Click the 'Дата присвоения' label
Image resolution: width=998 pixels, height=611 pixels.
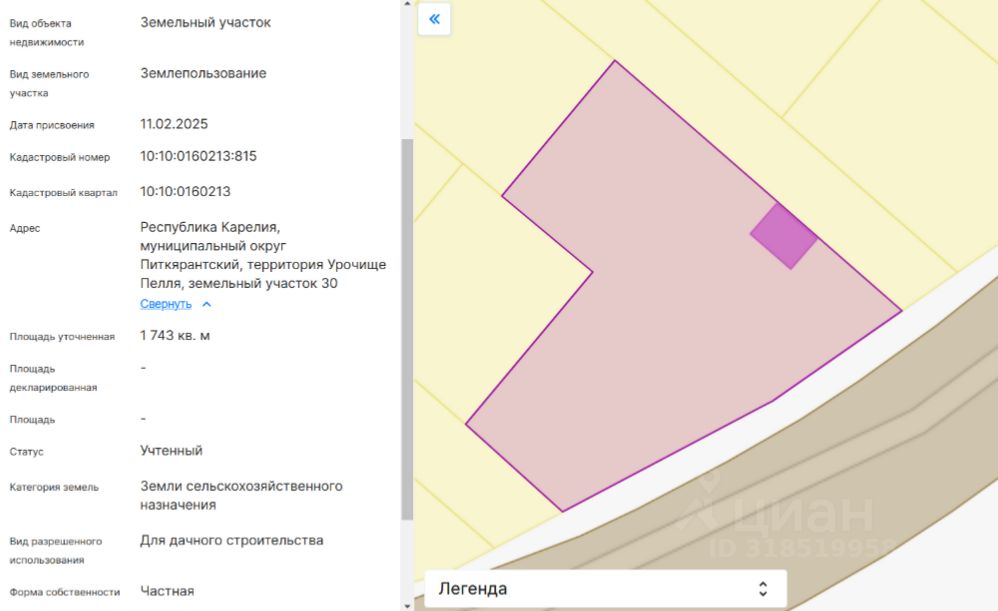coord(52,125)
